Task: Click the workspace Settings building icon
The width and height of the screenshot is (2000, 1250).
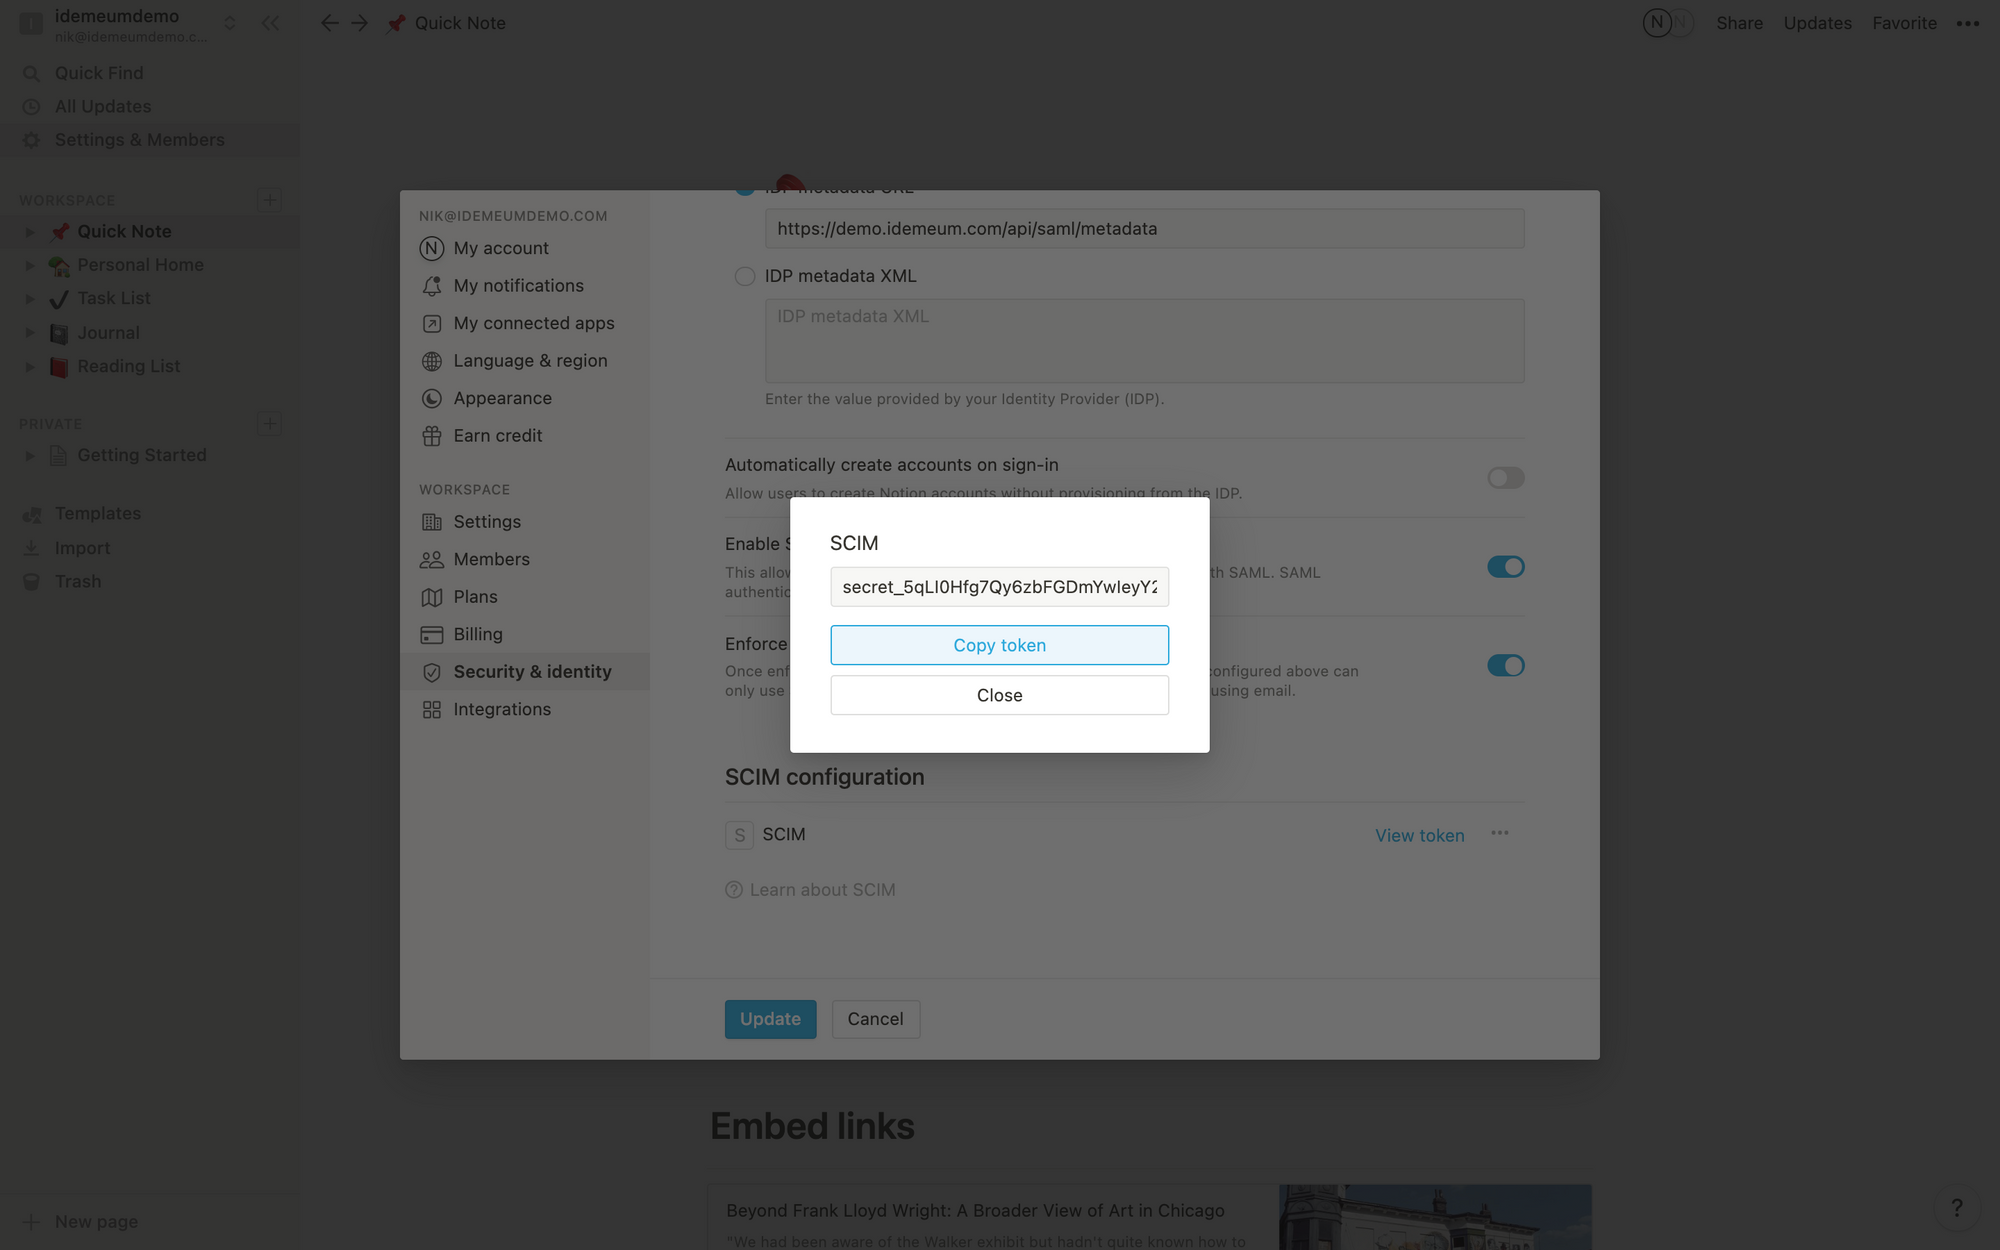Action: 432,522
